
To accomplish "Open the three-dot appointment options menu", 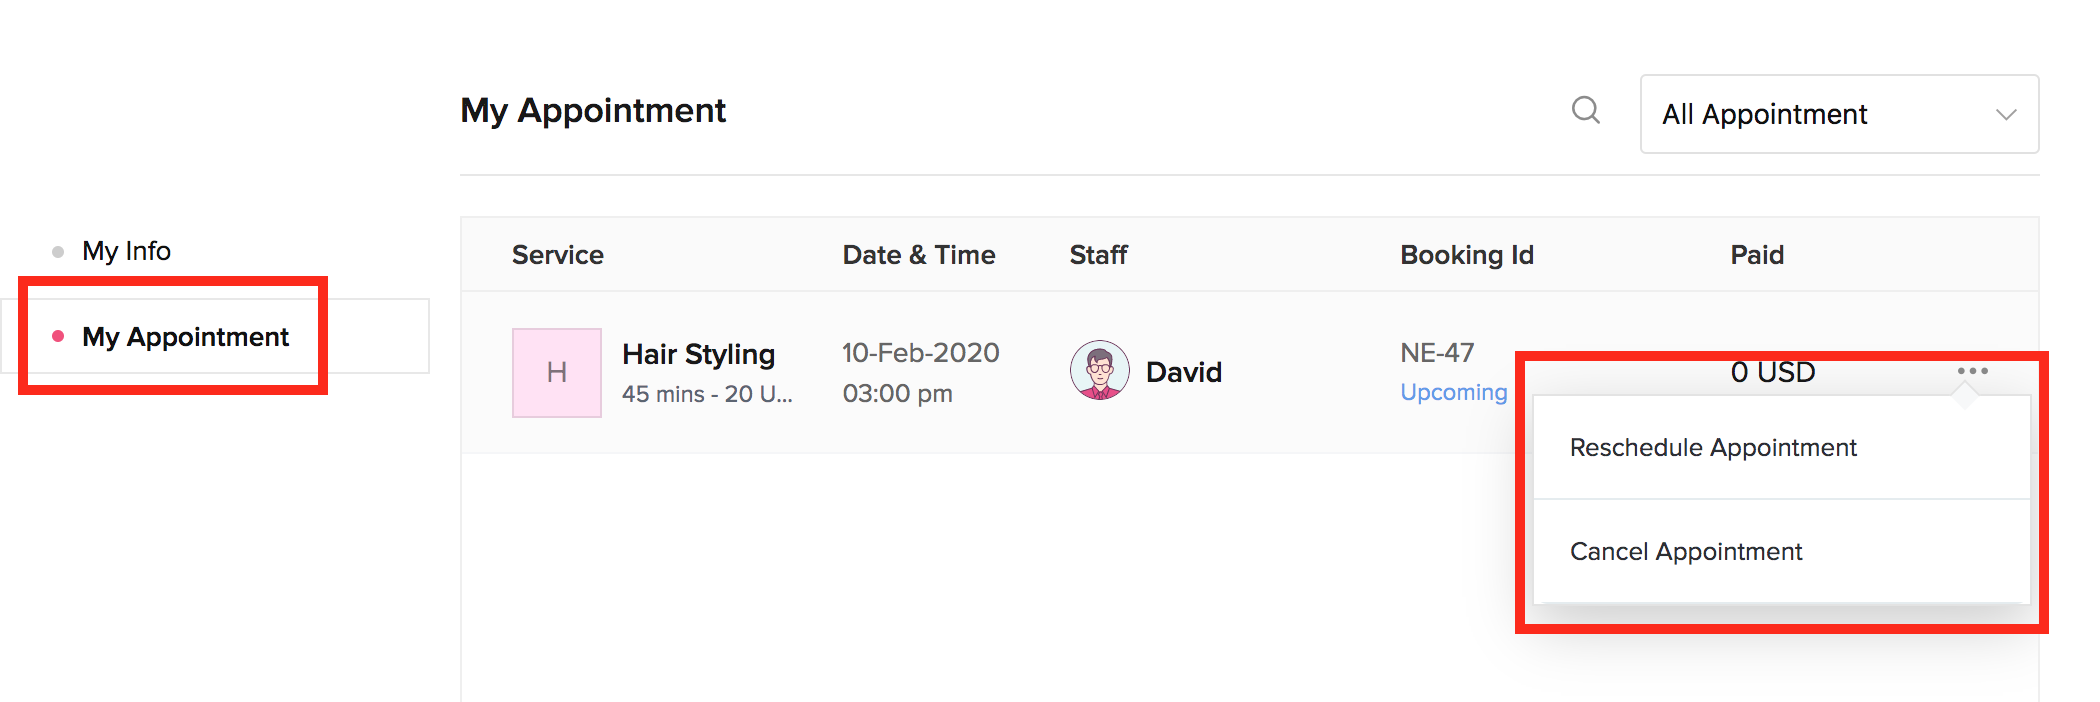I will click(x=1972, y=371).
